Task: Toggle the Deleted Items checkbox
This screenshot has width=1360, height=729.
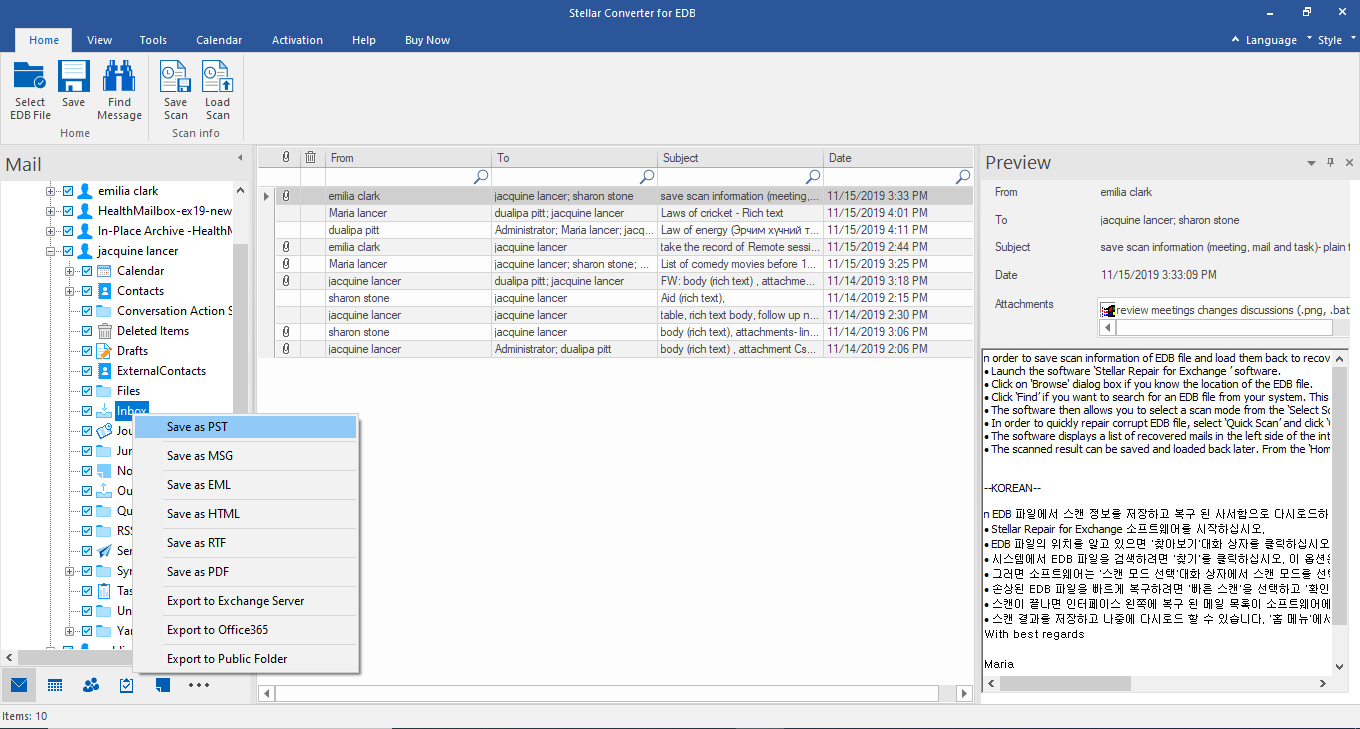Action: [87, 331]
